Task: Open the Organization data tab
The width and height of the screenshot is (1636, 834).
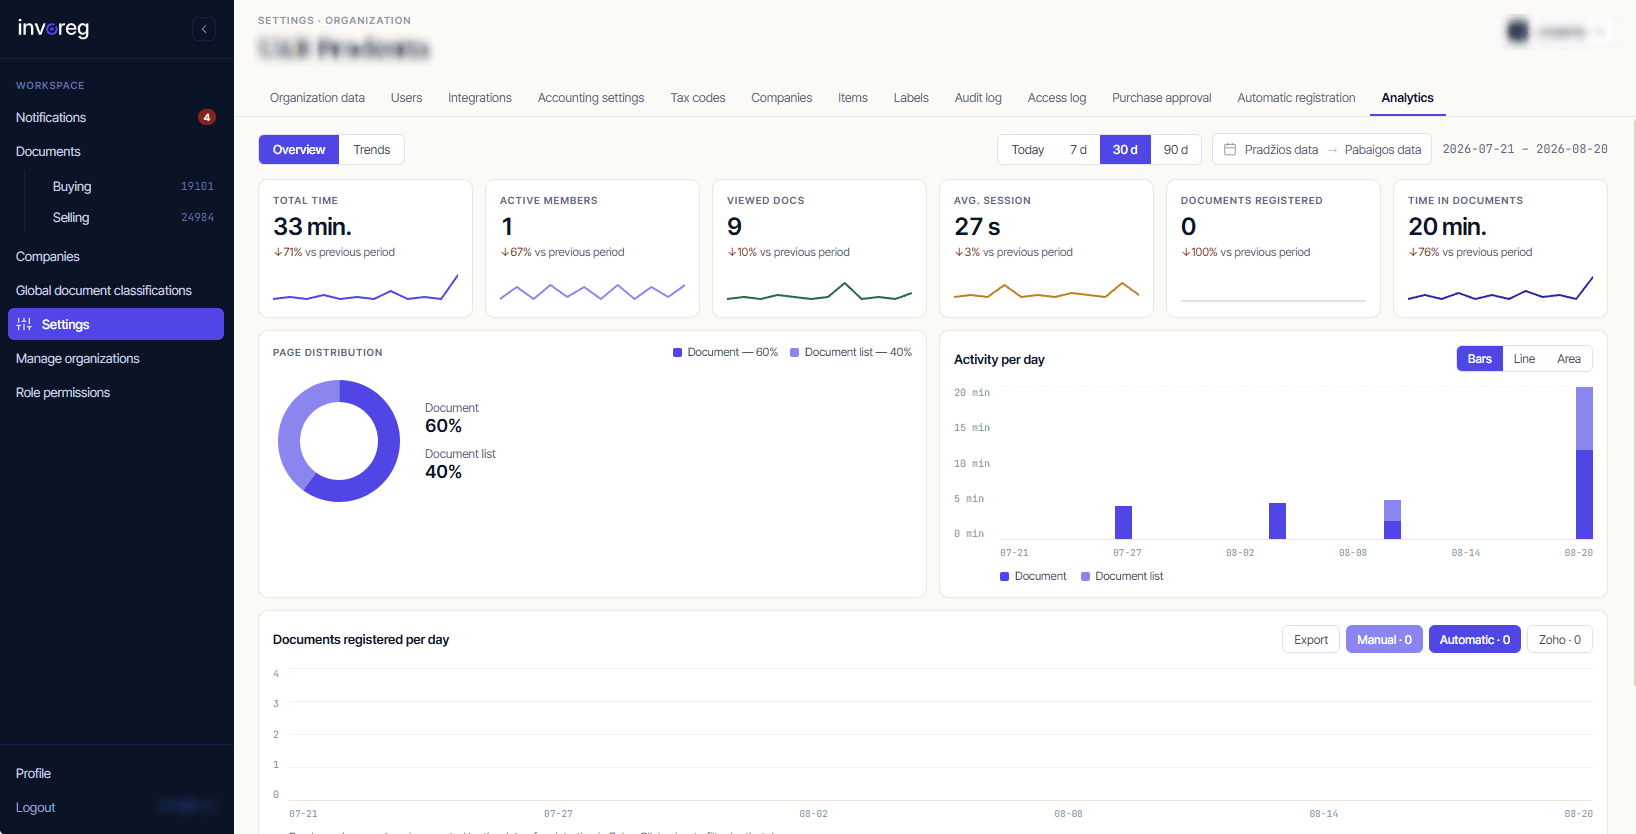Action: coord(317,98)
